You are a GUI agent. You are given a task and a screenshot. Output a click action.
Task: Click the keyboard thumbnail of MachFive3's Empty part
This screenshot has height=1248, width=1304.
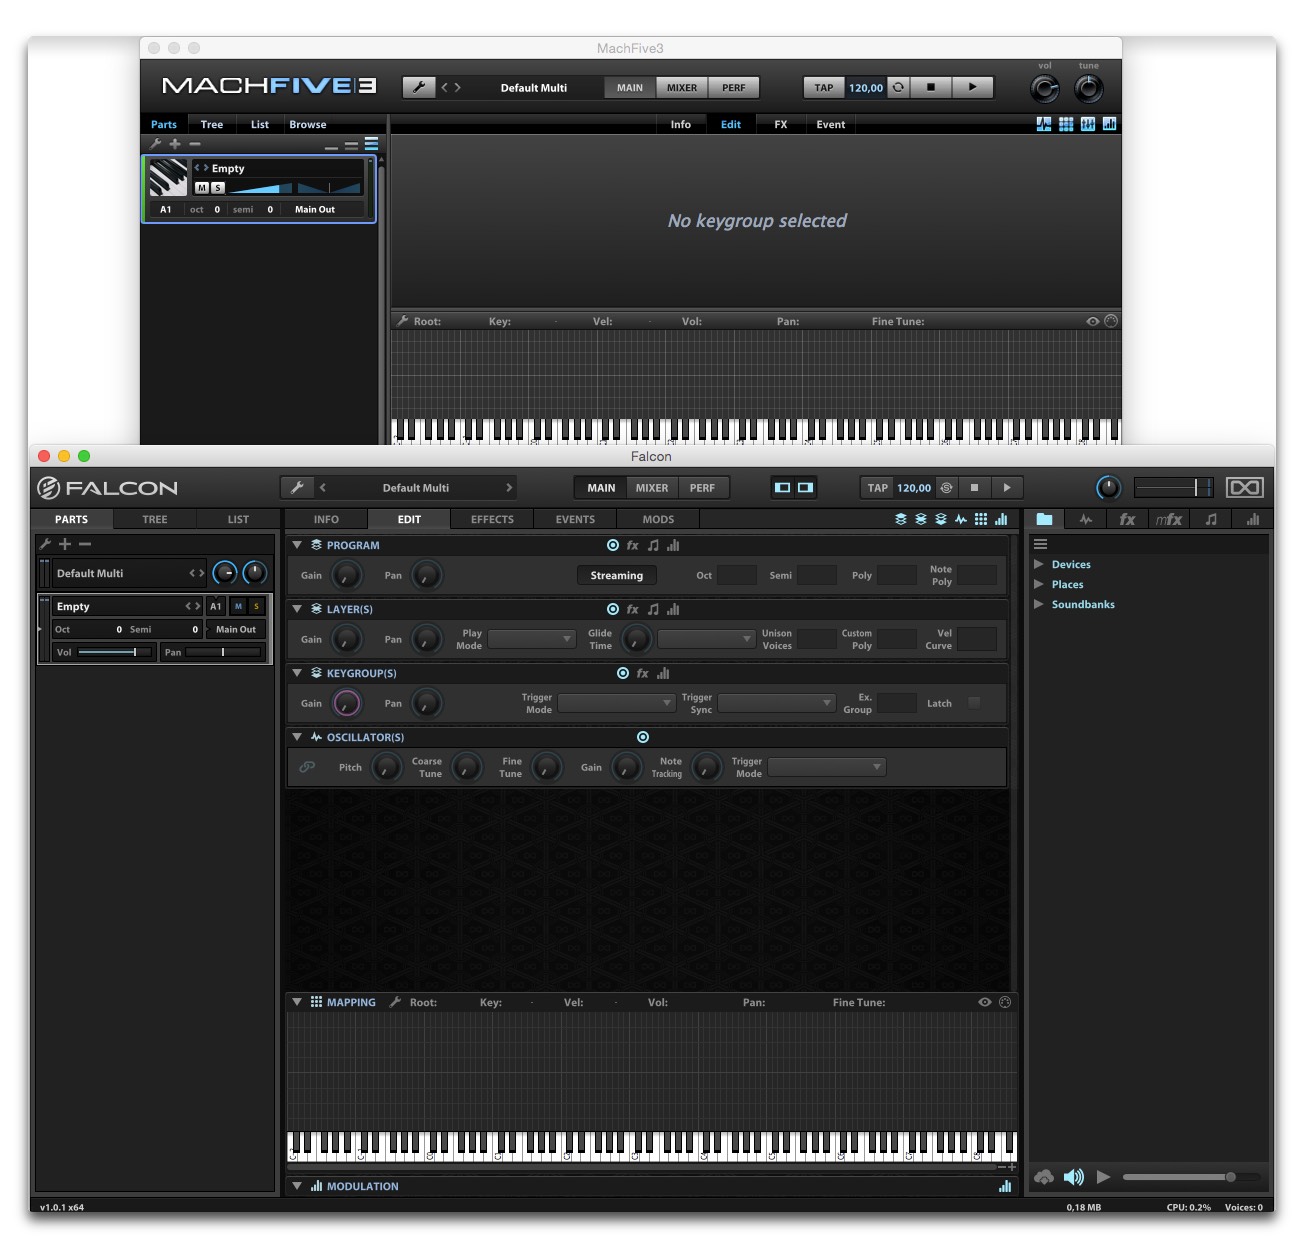click(168, 178)
